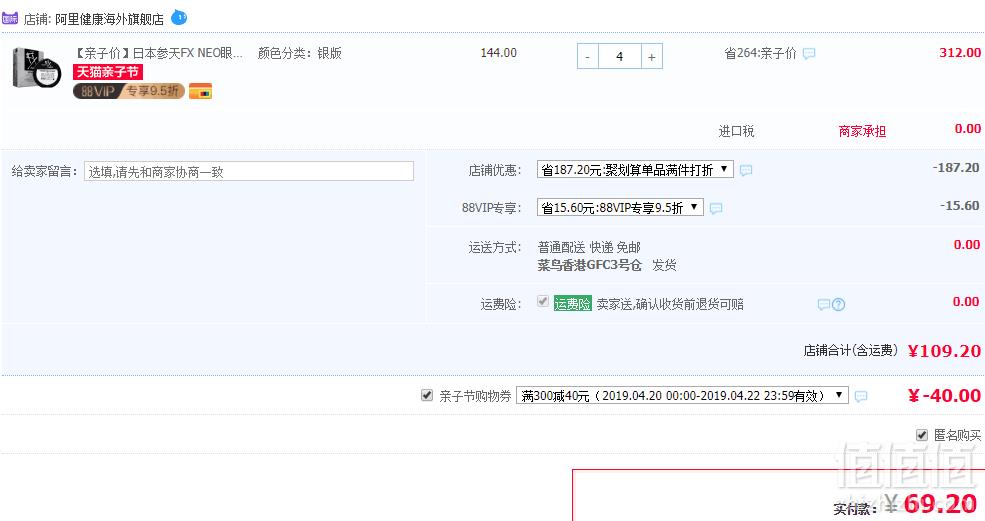The image size is (985, 521).
Task: Click the 给卖家留言 message input field
Action: pyautogui.click(x=249, y=172)
